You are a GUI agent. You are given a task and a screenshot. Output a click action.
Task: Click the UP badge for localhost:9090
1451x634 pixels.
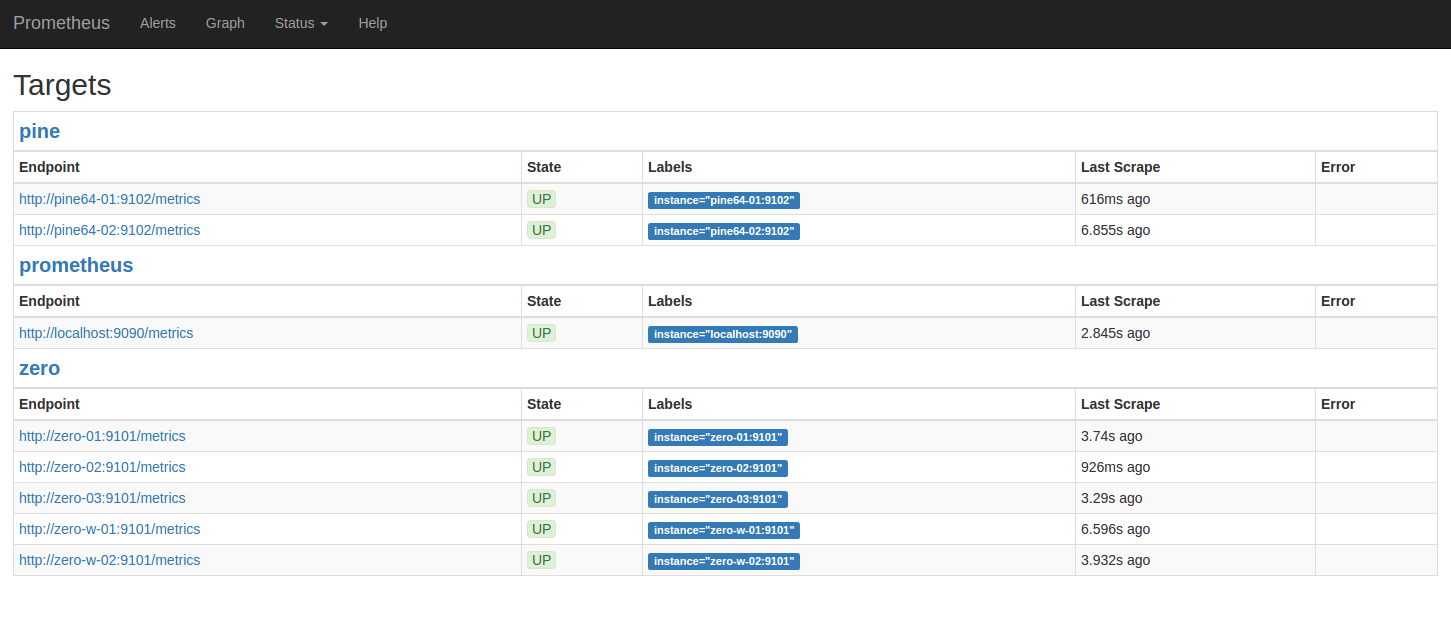click(x=541, y=333)
